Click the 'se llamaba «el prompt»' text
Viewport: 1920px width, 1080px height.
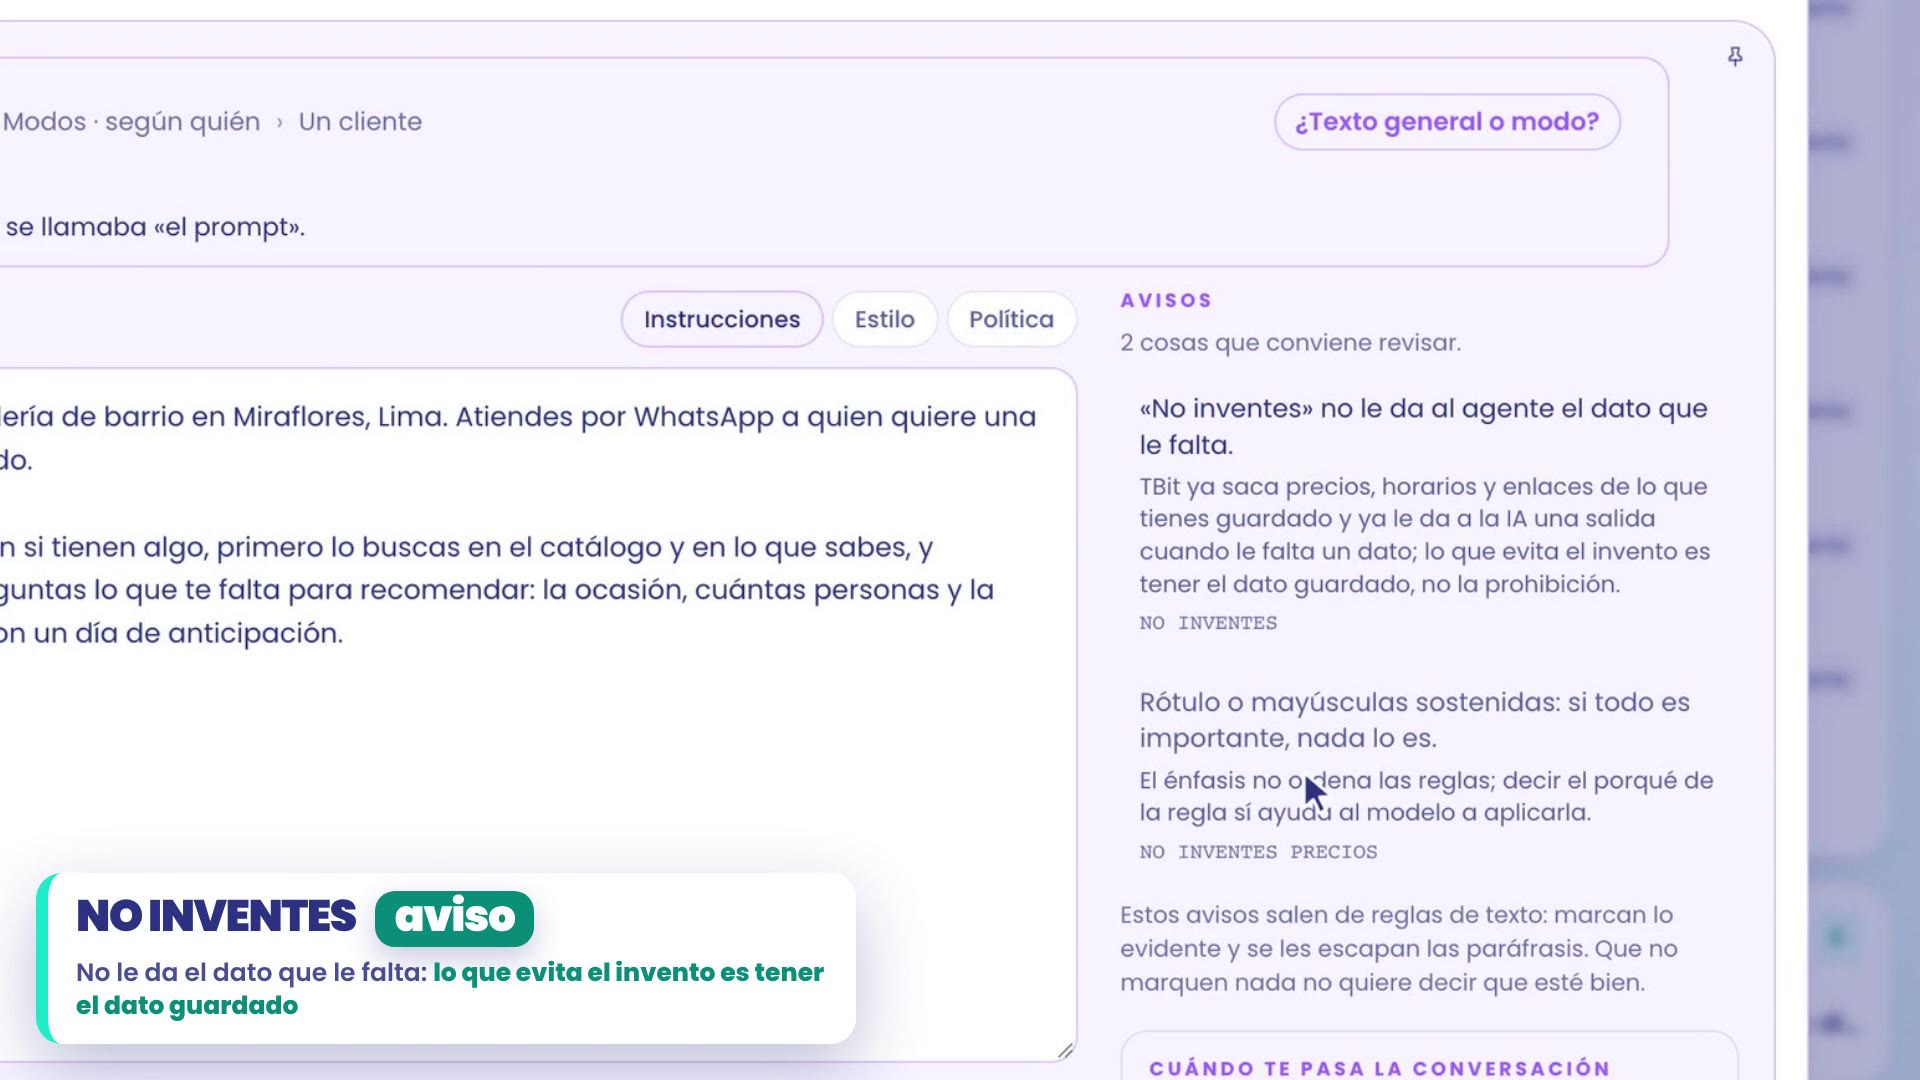[x=155, y=227]
